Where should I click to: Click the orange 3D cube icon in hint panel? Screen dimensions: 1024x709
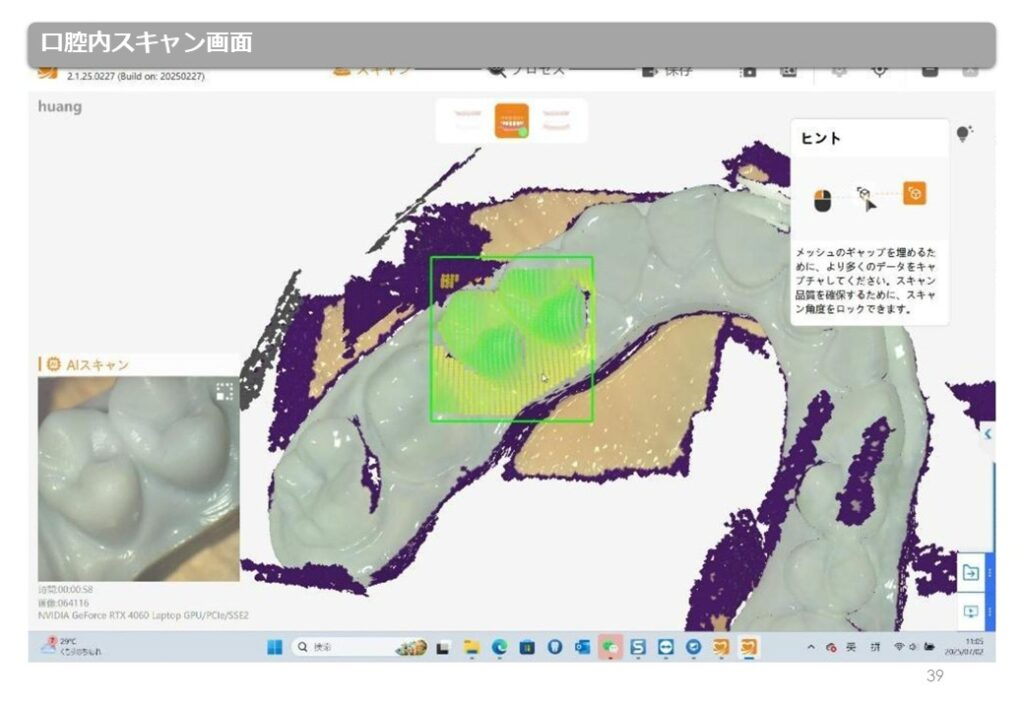point(914,193)
